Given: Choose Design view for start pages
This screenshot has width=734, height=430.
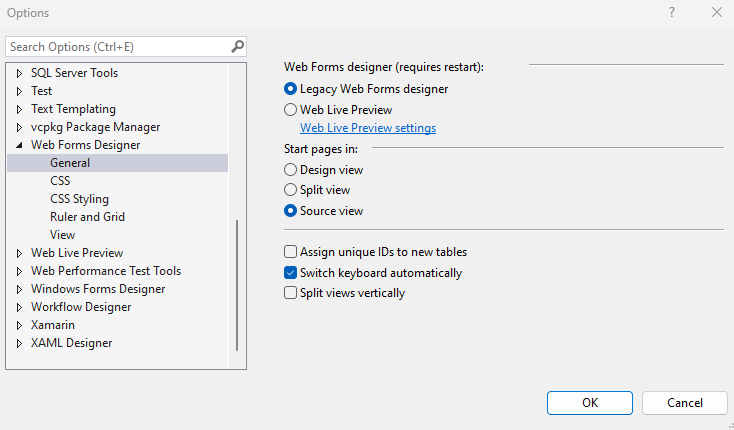Looking at the screenshot, I should [291, 171].
